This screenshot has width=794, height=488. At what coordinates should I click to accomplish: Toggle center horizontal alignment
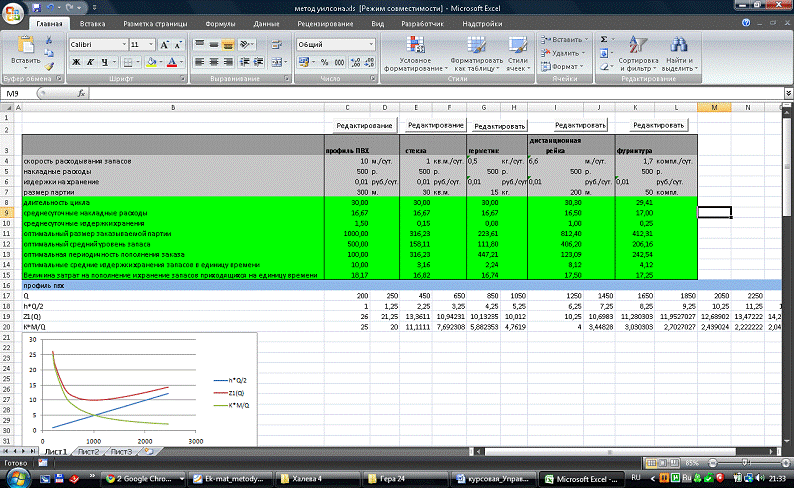(x=213, y=62)
